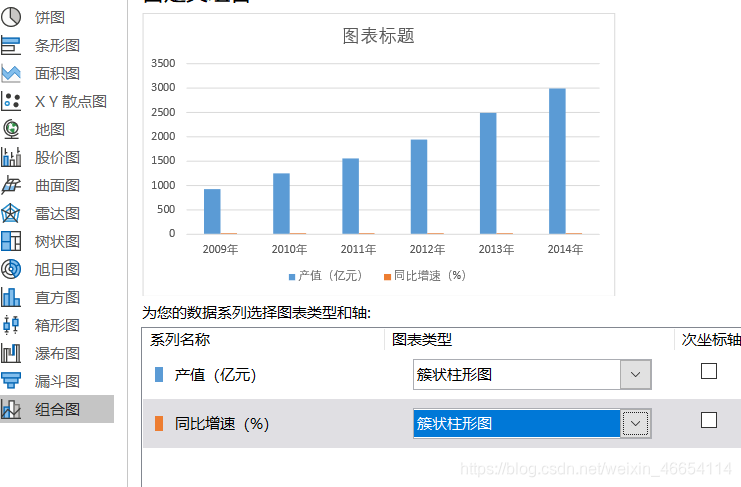Click the 直方图 label in chart list
Image resolution: width=741 pixels, height=487 pixels.
pos(57,297)
